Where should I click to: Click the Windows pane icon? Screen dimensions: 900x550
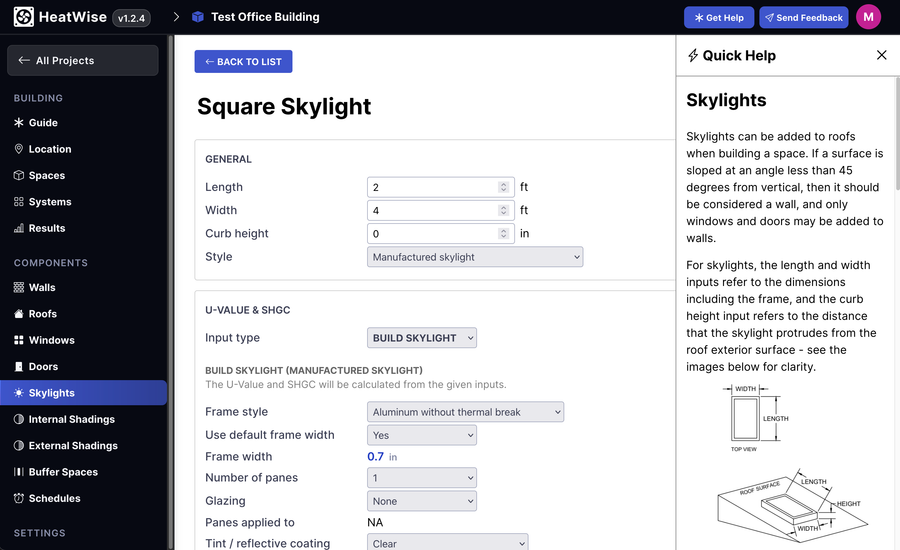pos(19,340)
